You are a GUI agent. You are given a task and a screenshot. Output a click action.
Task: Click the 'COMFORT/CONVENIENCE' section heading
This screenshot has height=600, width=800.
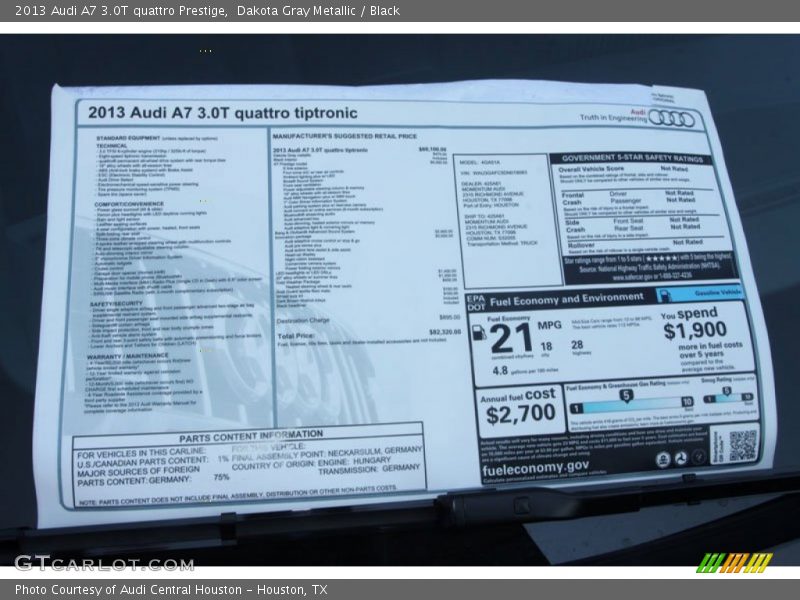click(x=130, y=204)
